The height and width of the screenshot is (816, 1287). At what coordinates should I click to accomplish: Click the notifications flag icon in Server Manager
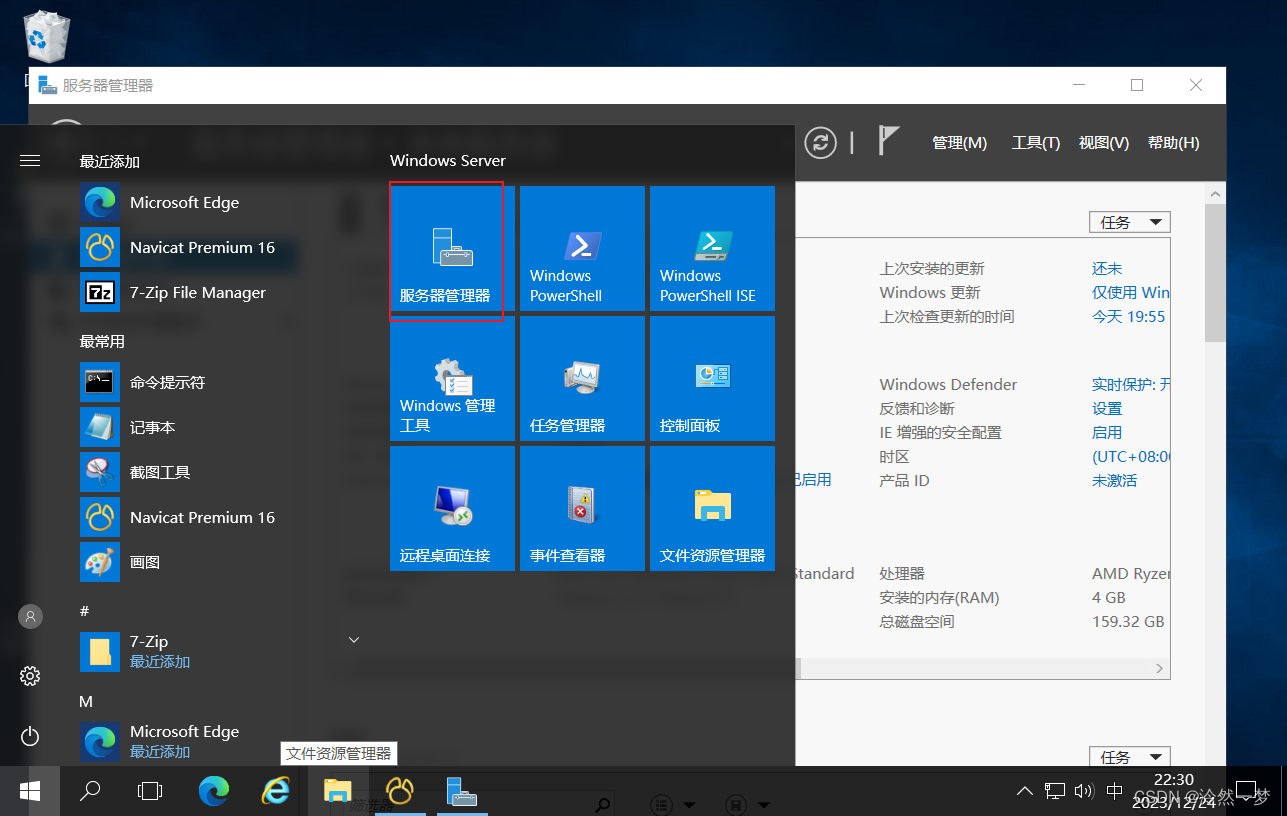(x=886, y=142)
